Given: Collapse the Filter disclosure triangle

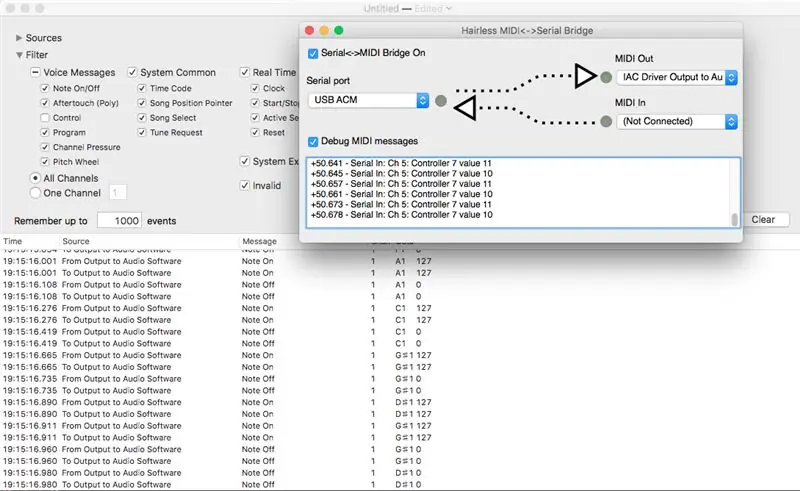Looking at the screenshot, I should [x=19, y=55].
